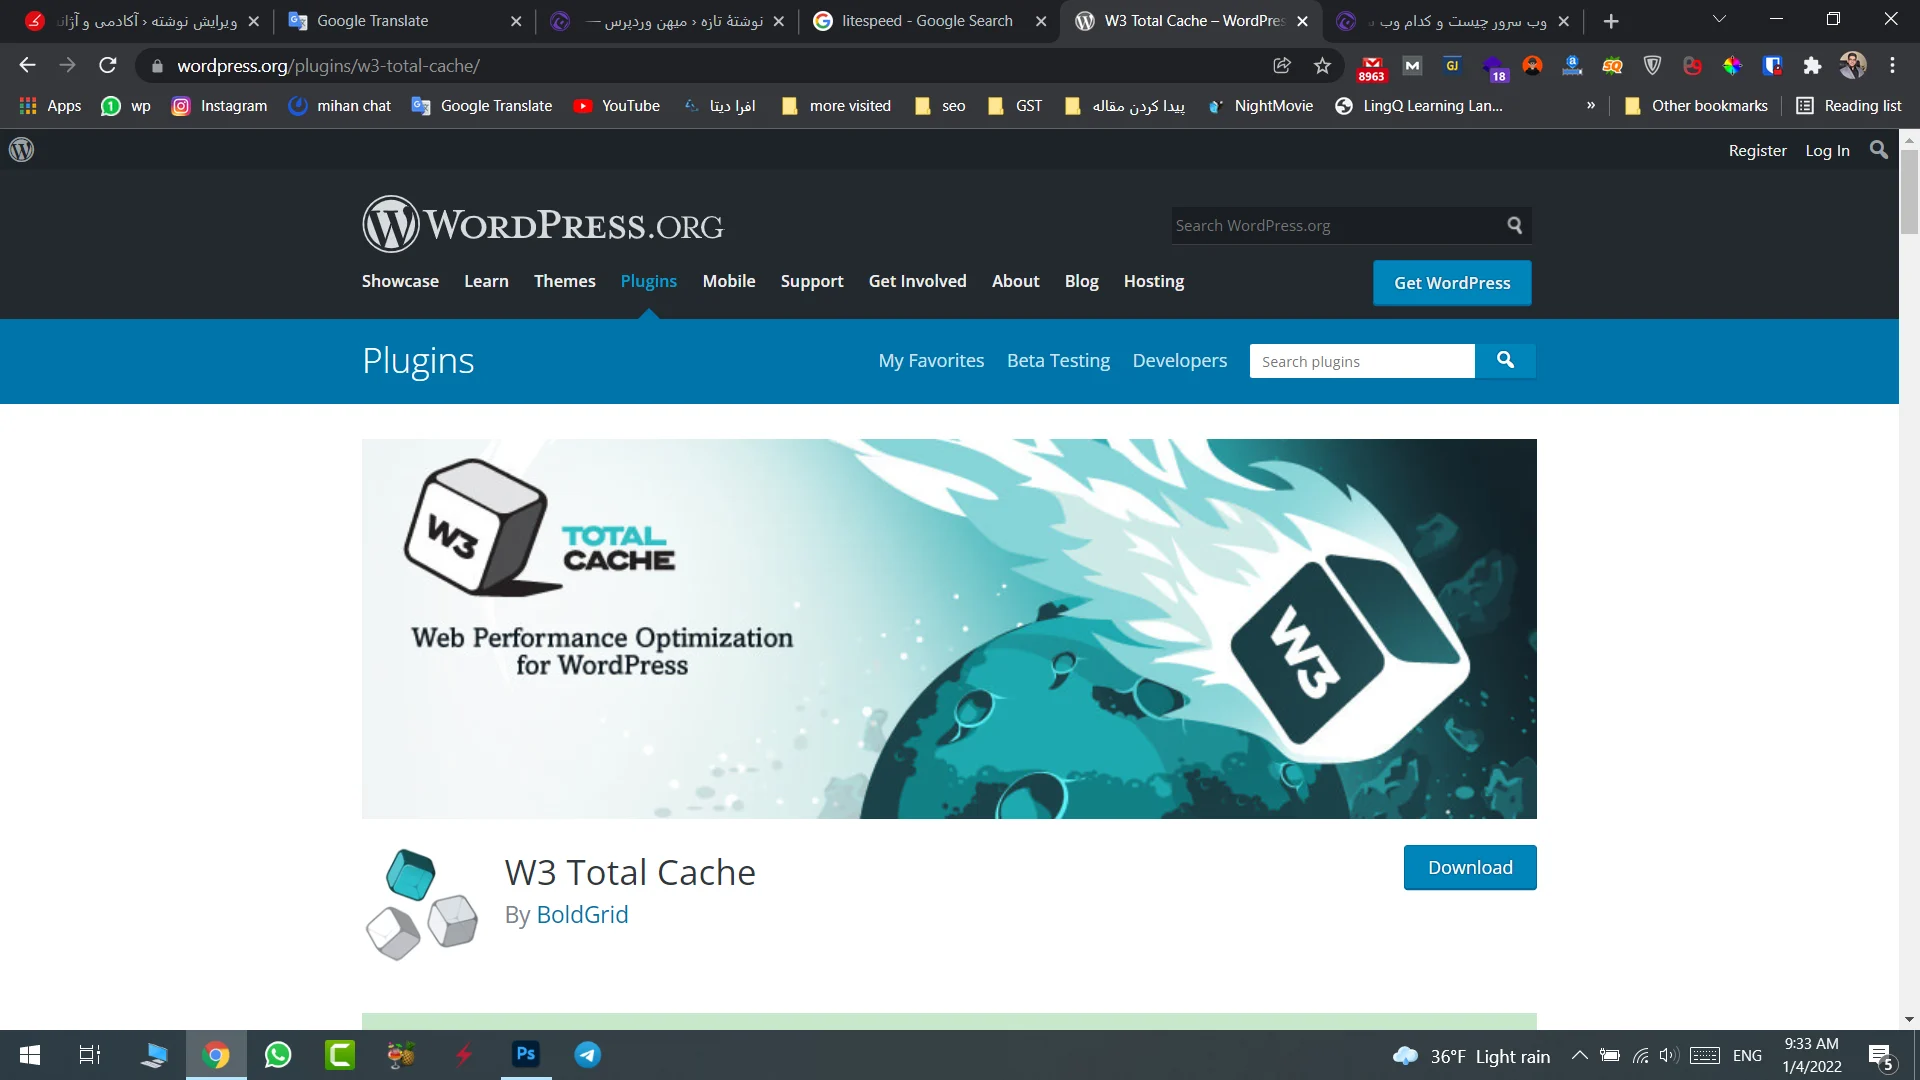Click the WordPress admin bar logo

21,150
